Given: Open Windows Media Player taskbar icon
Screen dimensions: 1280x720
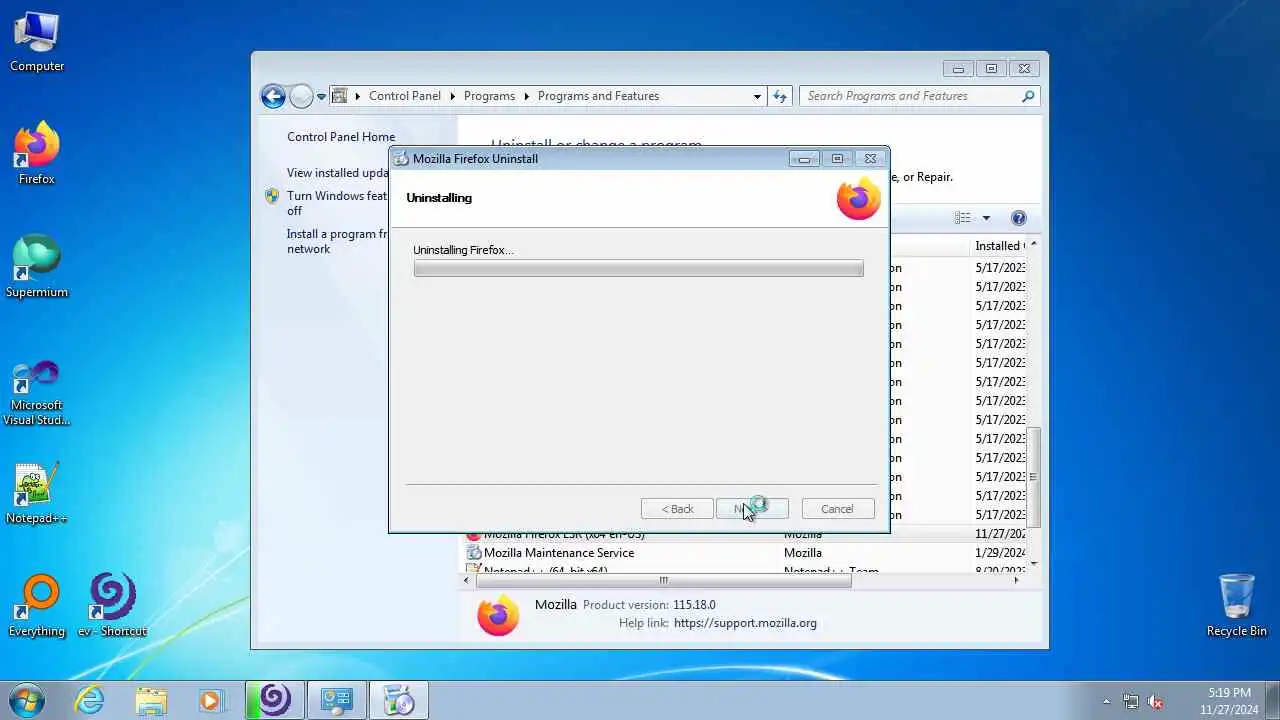Looking at the screenshot, I should 211,700.
